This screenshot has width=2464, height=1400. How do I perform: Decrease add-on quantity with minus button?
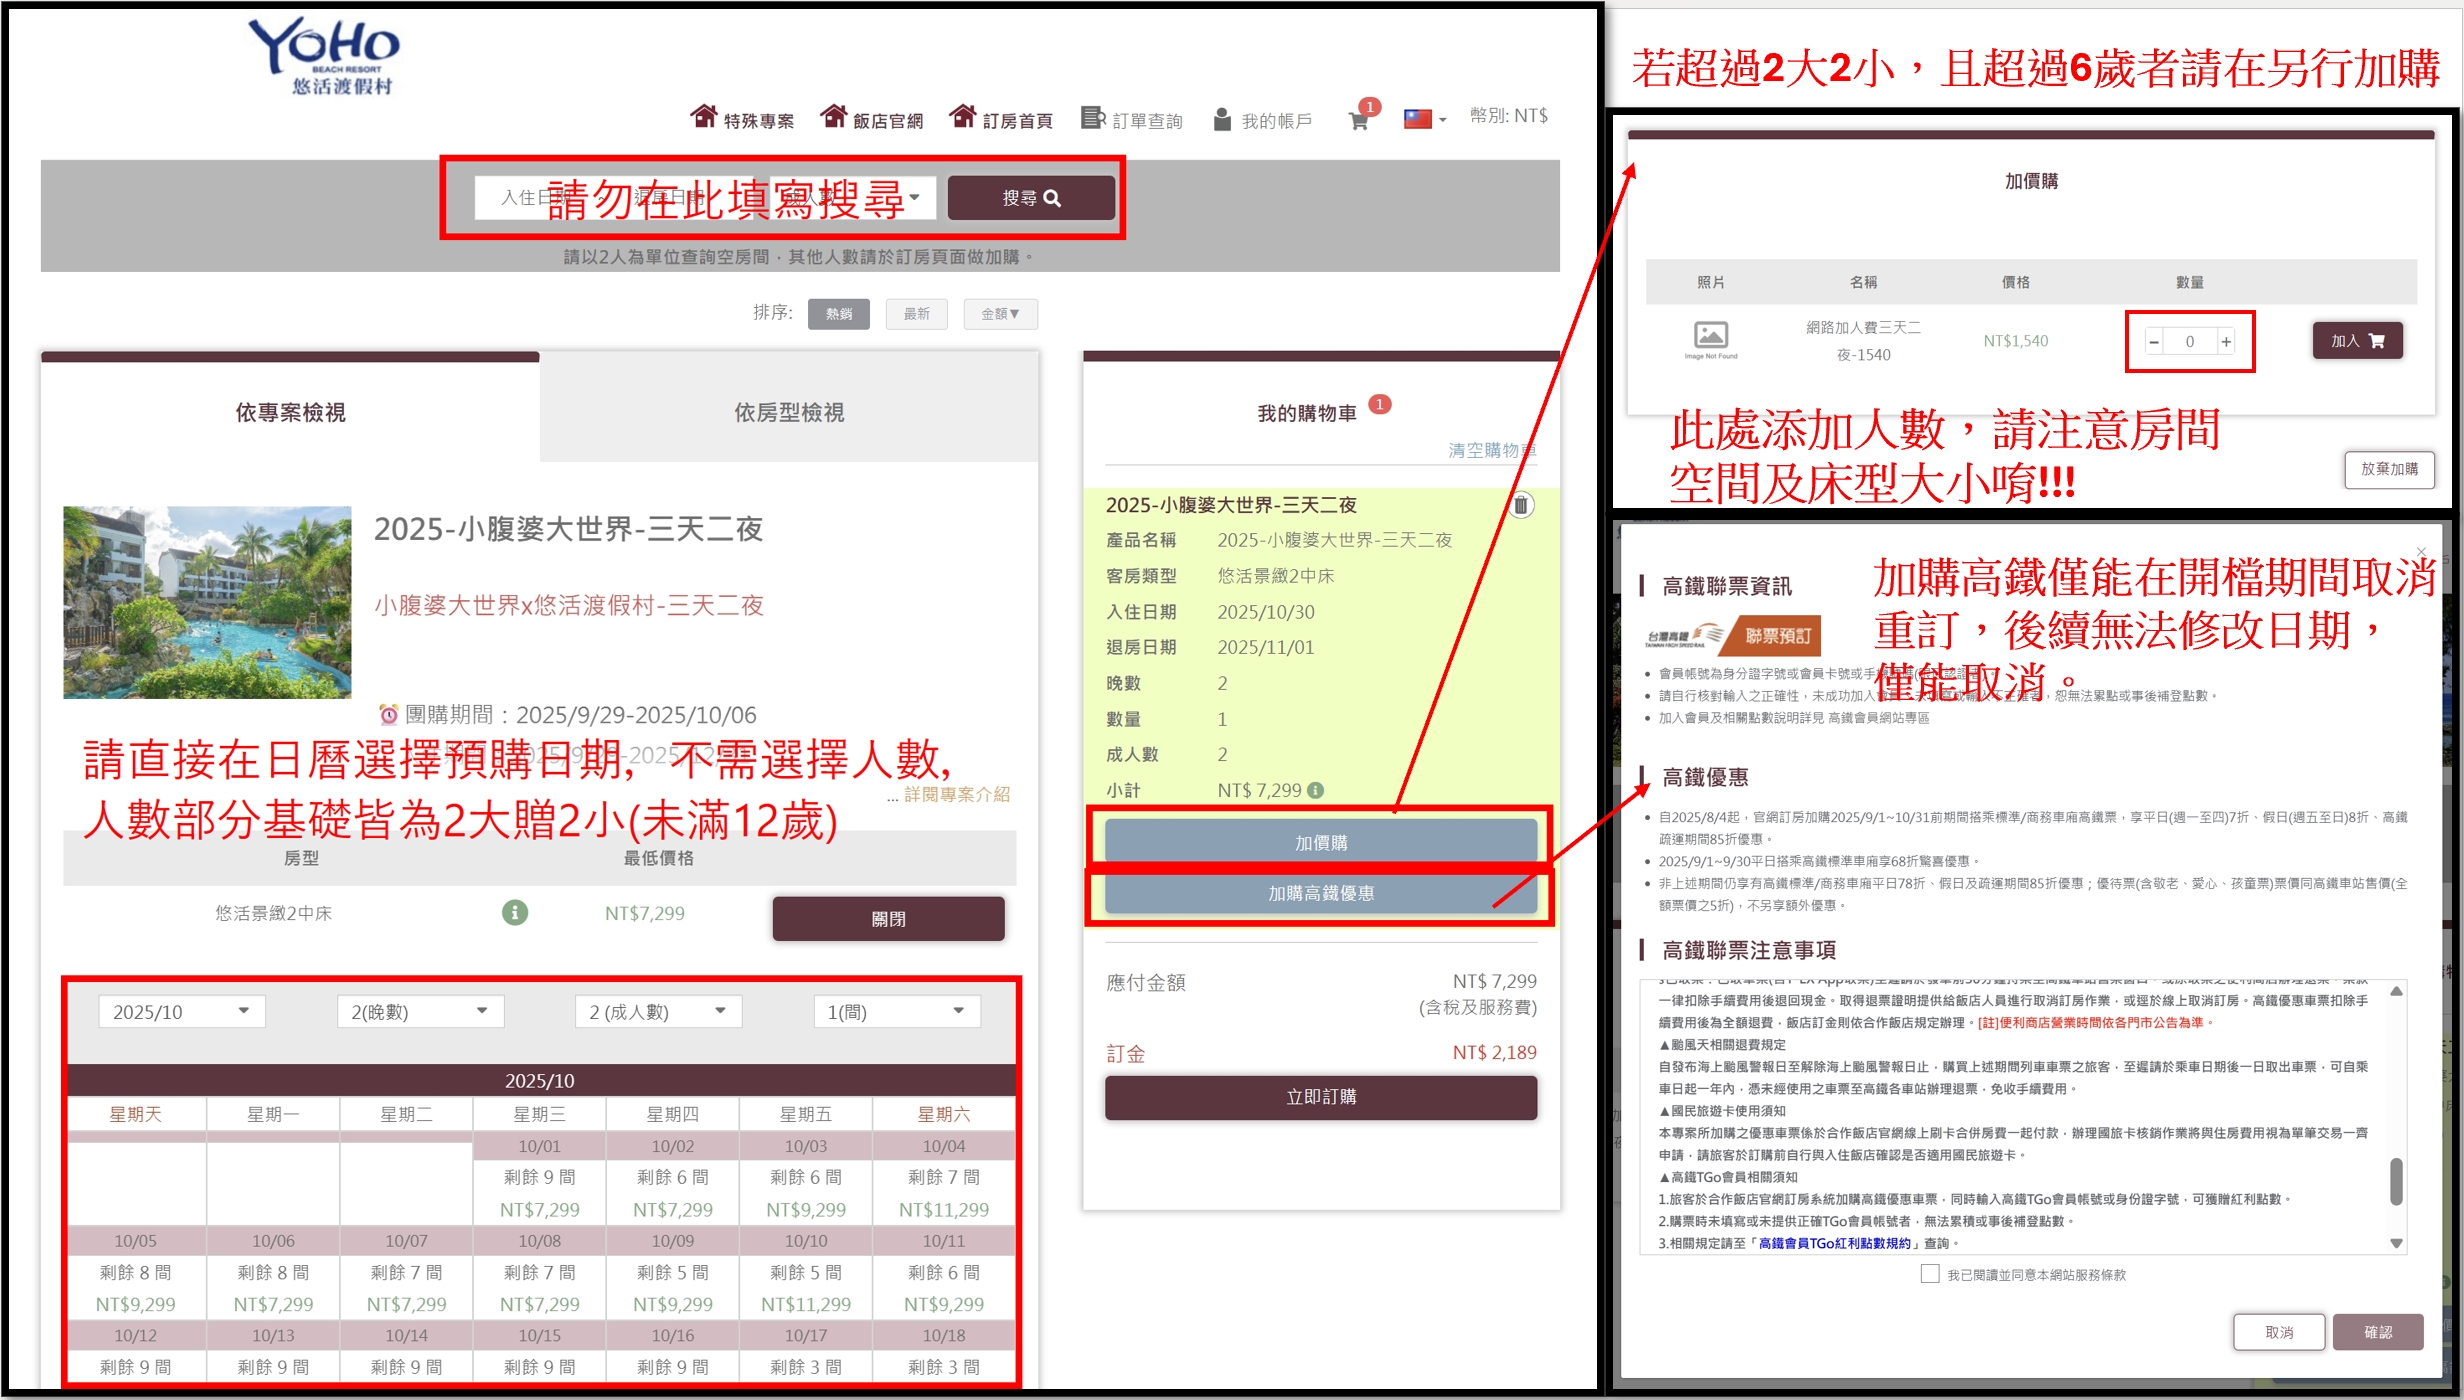[2154, 342]
